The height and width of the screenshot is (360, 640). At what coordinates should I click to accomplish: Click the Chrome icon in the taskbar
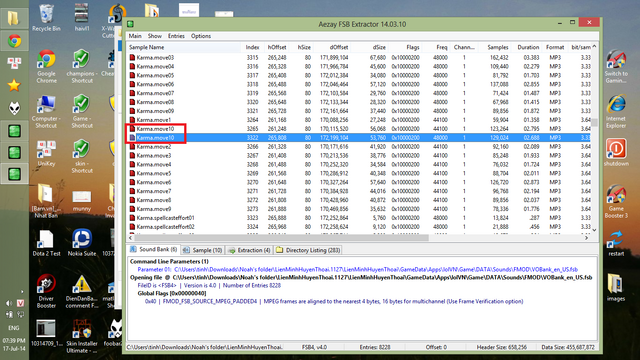click(14, 41)
